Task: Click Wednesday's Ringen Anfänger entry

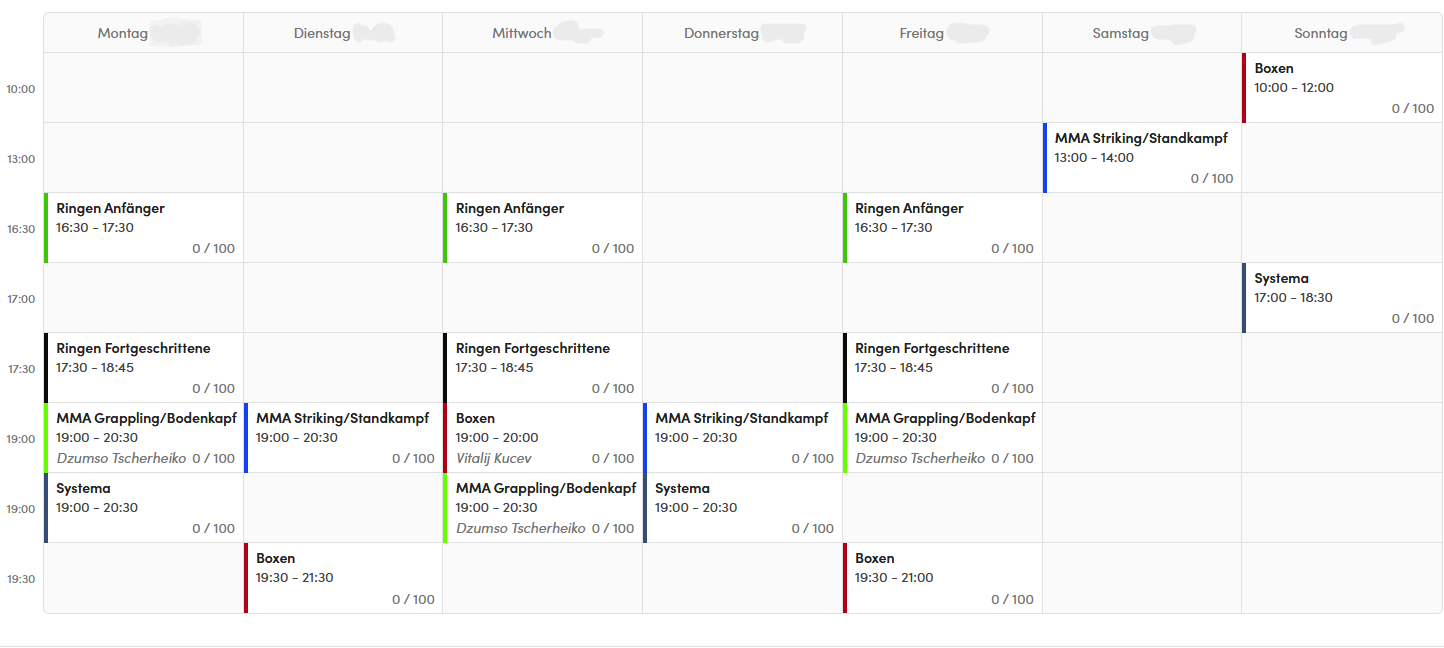Action: coord(543,228)
